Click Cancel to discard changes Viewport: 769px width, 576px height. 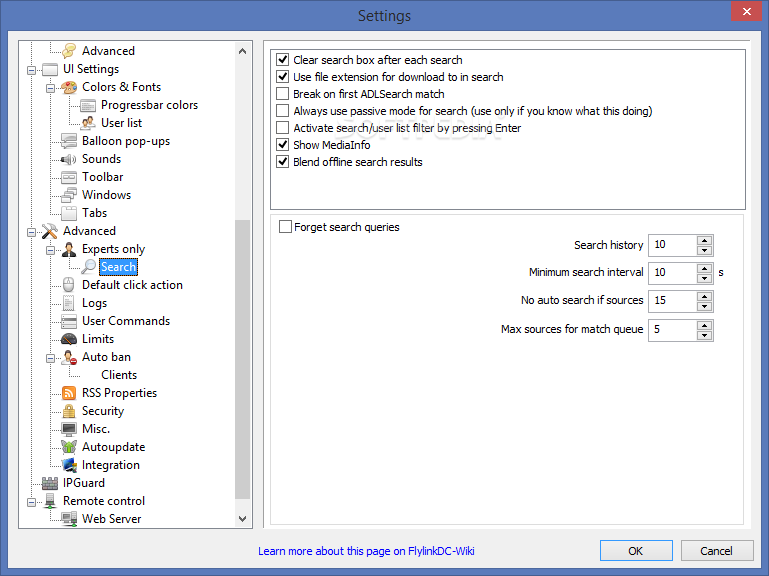click(x=717, y=551)
